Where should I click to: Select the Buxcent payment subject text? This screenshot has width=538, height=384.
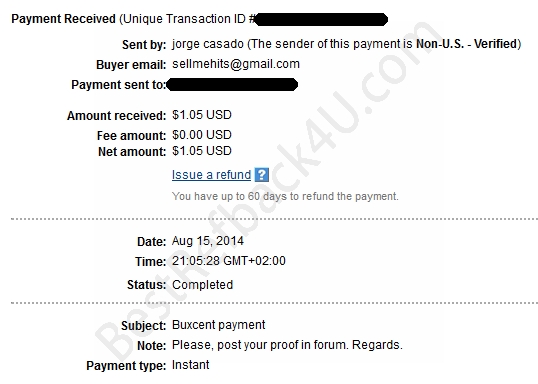coord(219,325)
